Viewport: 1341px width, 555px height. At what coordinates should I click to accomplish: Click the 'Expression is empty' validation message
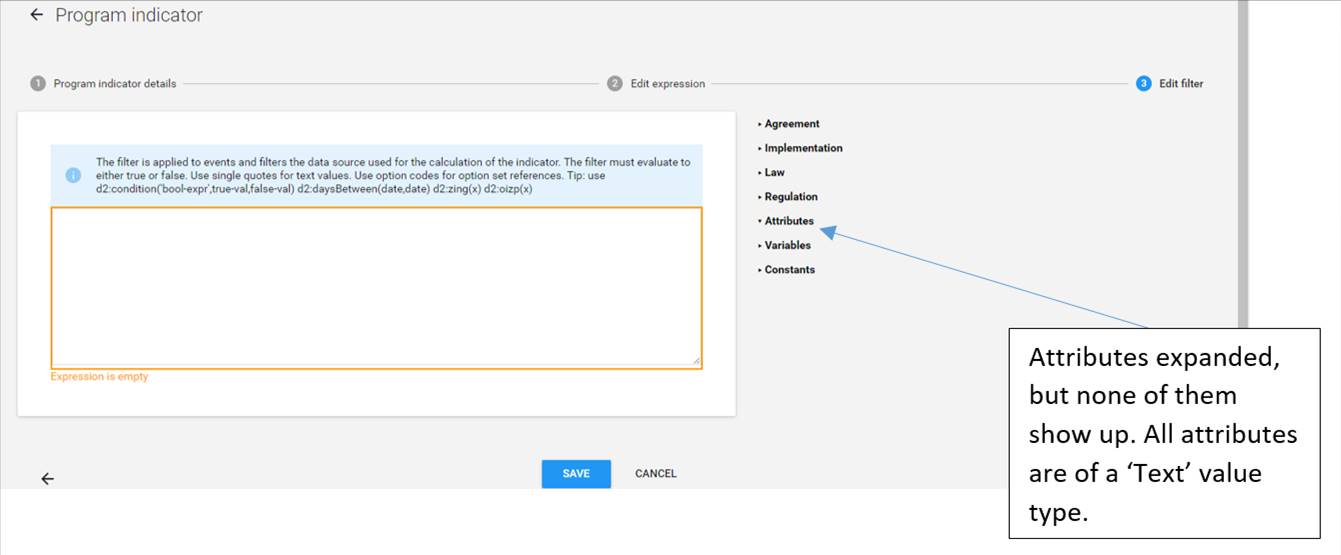click(x=100, y=377)
